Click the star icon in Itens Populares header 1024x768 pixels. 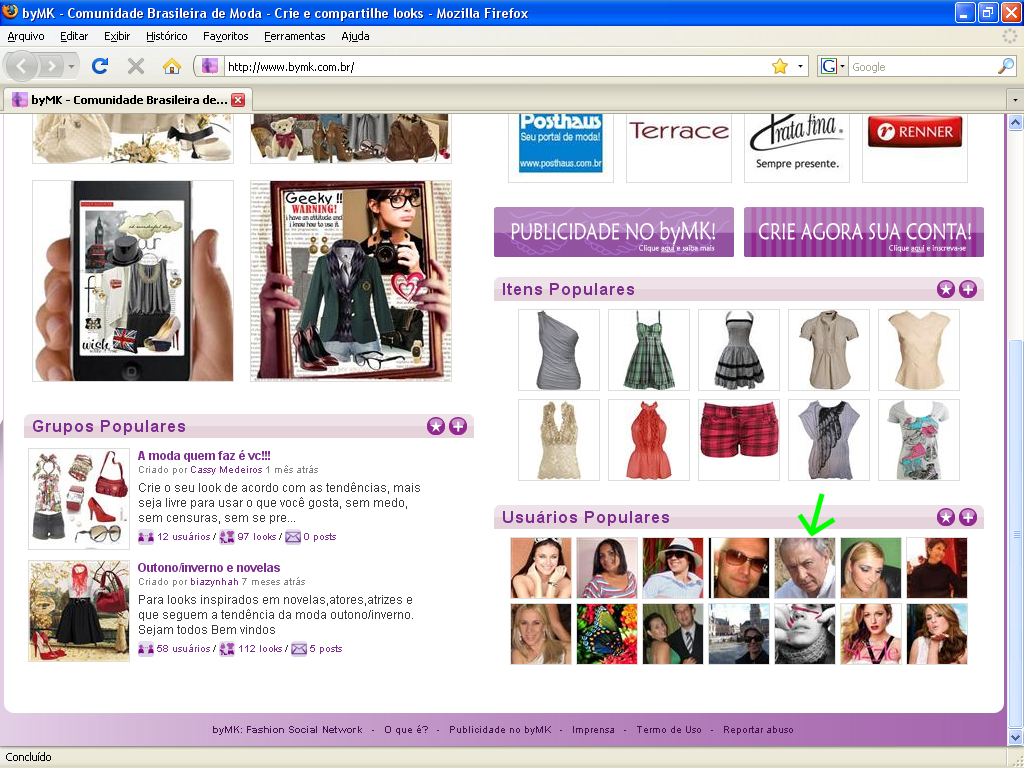pyautogui.click(x=945, y=289)
